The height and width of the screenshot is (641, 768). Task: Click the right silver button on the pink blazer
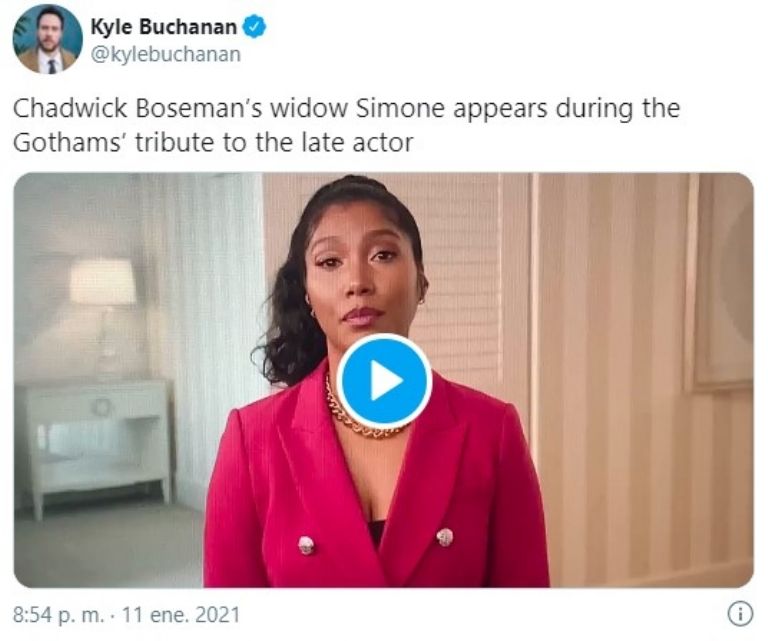pos(445,537)
